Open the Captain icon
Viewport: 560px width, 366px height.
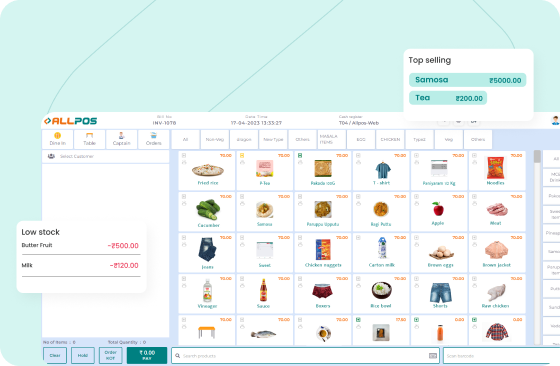point(121,136)
